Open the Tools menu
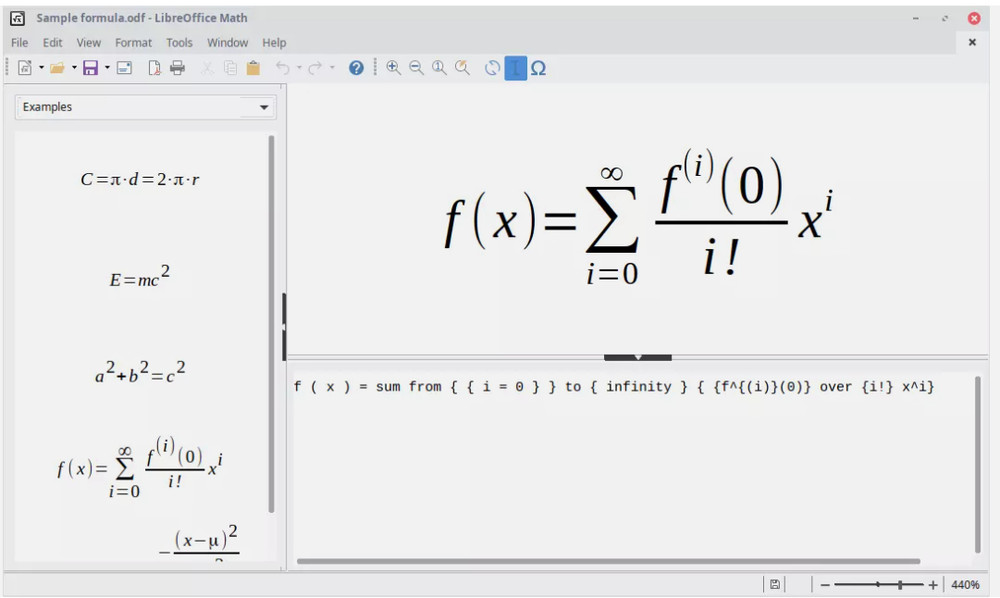 coord(179,43)
